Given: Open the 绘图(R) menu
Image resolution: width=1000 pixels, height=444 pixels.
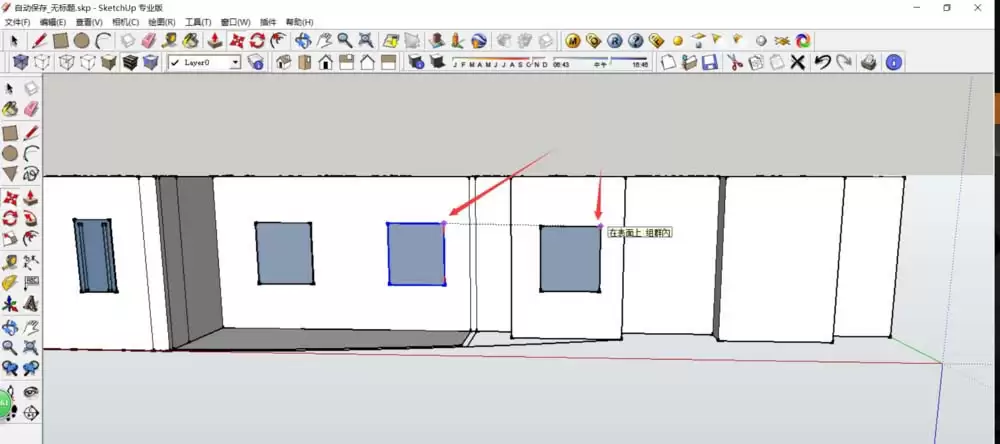Looking at the screenshot, I should 162,22.
